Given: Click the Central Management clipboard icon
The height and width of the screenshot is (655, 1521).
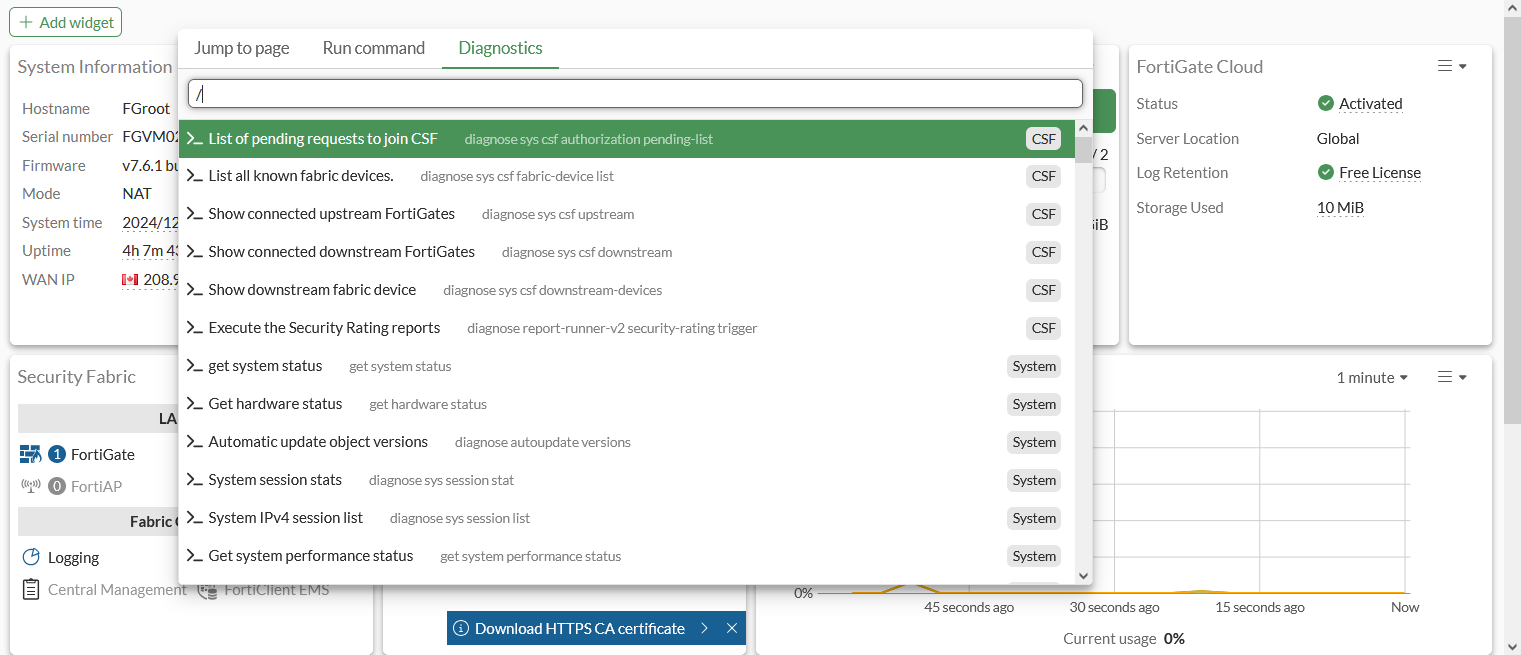Looking at the screenshot, I should pyautogui.click(x=31, y=589).
